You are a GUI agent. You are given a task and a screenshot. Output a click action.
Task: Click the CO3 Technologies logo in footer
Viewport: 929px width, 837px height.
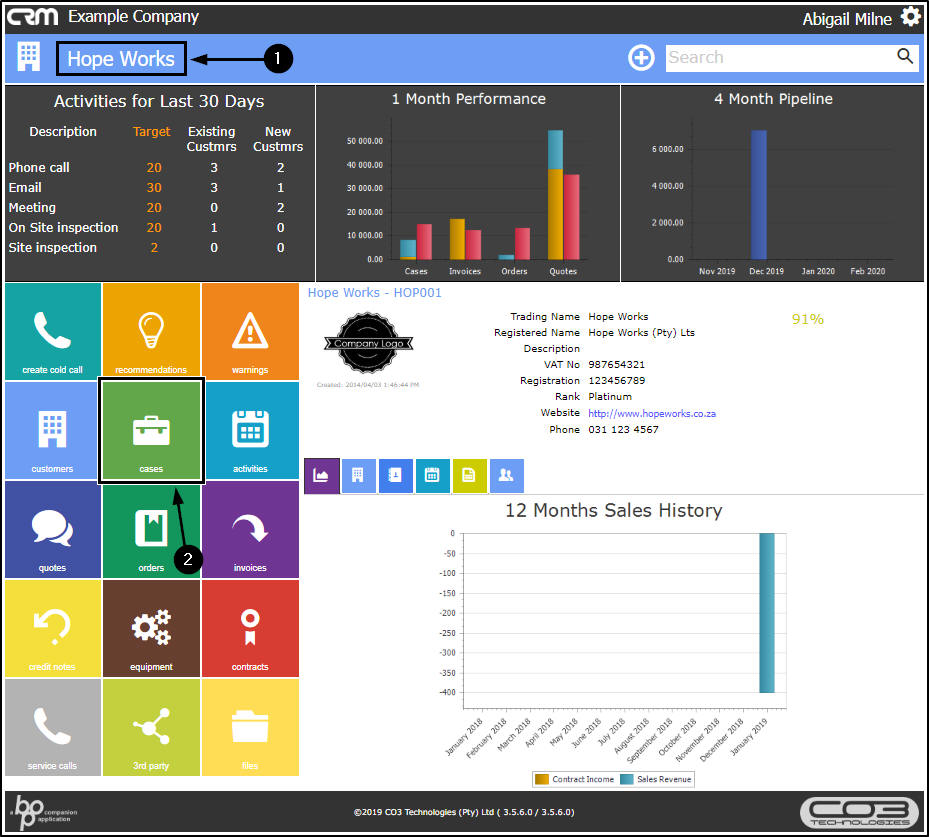859,812
